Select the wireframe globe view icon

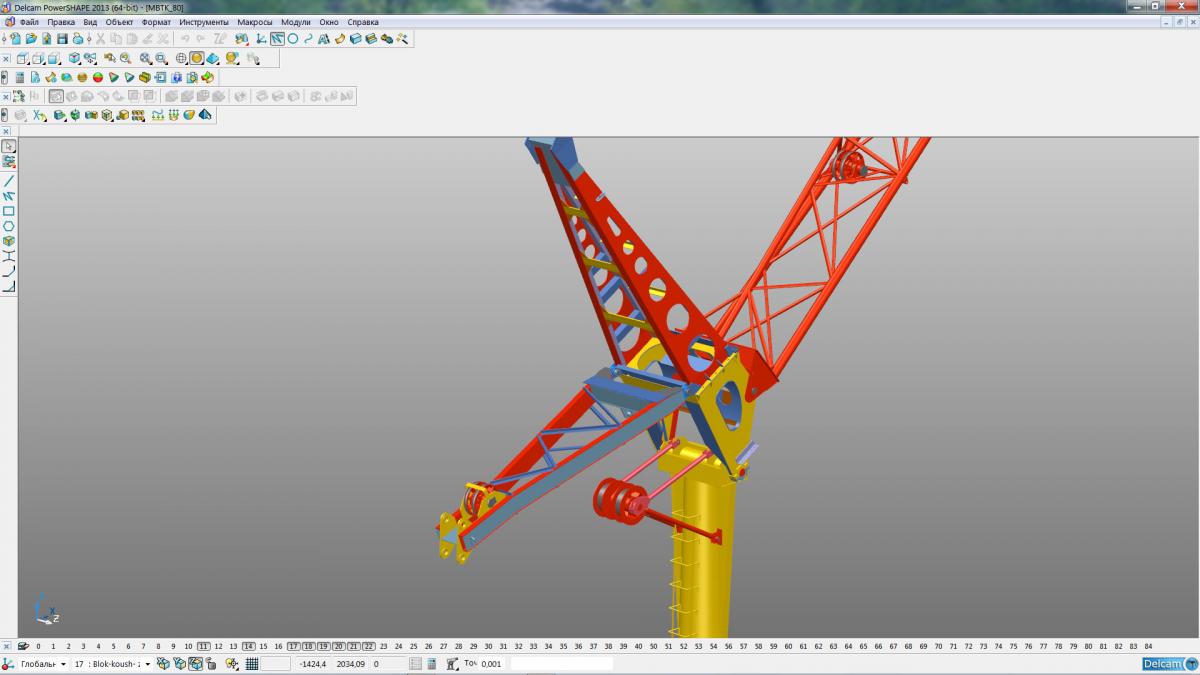(x=181, y=58)
